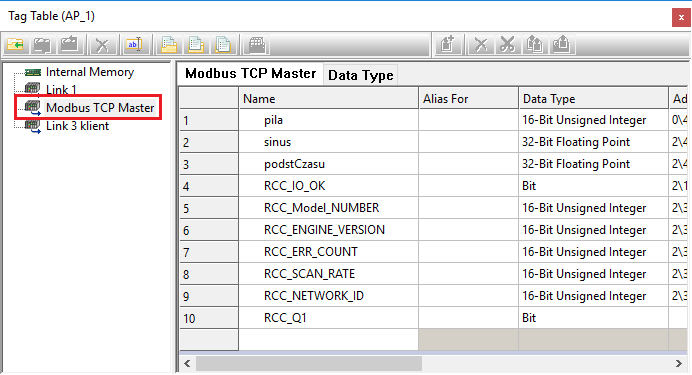Select Modbus TCP Master tree item

tap(100, 108)
